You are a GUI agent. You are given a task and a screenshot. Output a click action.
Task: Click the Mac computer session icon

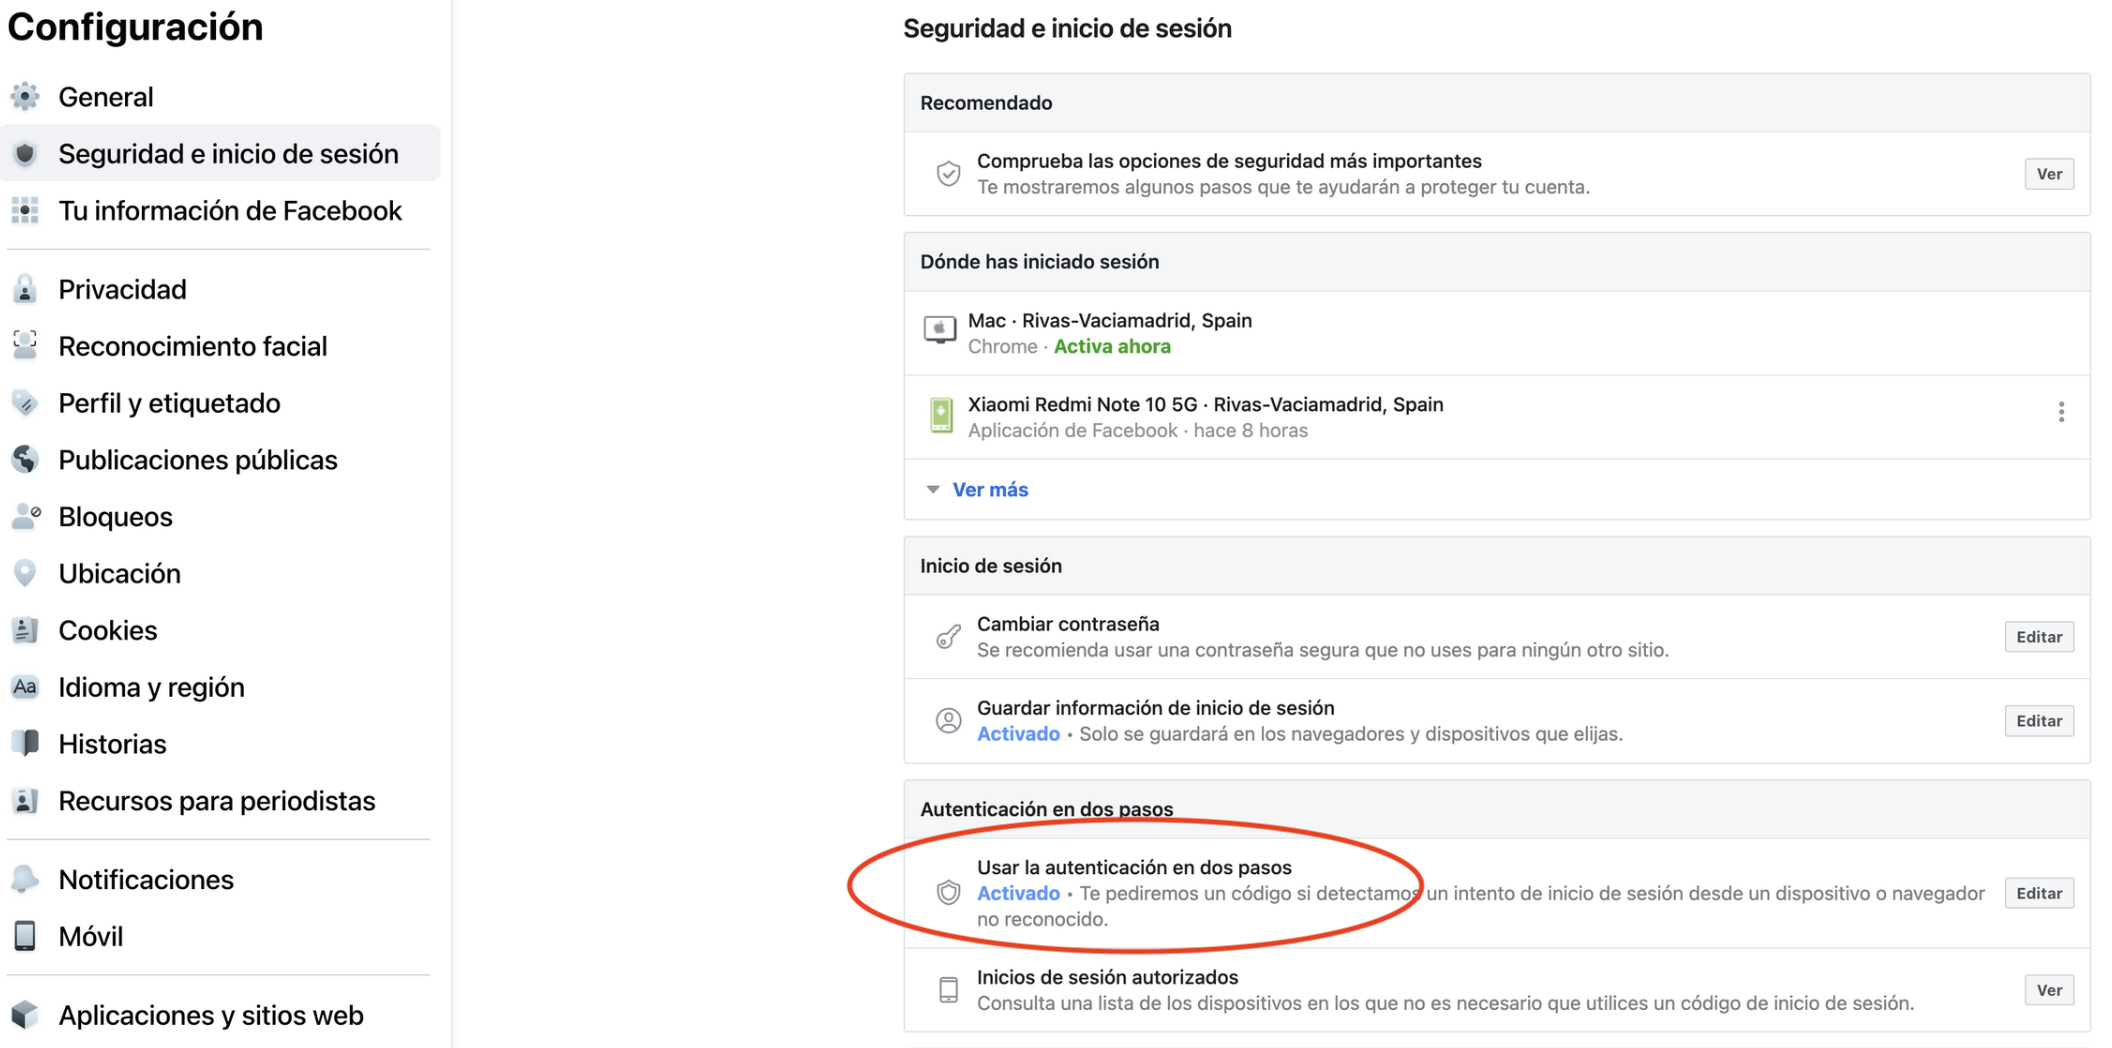(x=940, y=330)
